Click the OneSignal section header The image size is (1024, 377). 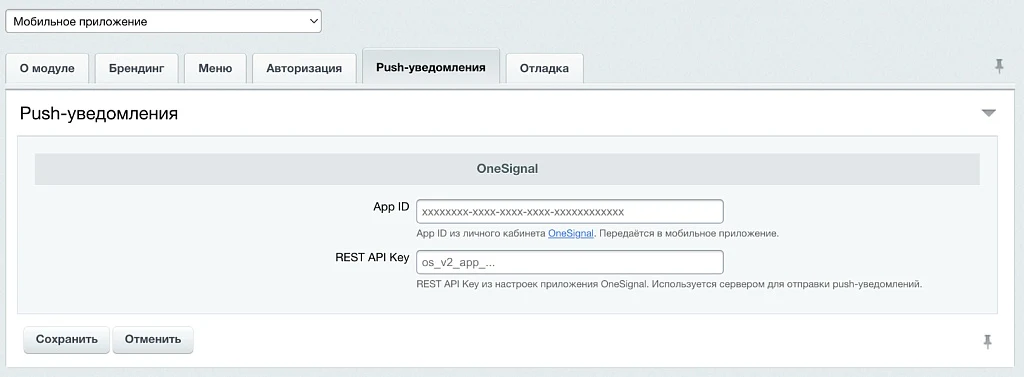point(507,169)
